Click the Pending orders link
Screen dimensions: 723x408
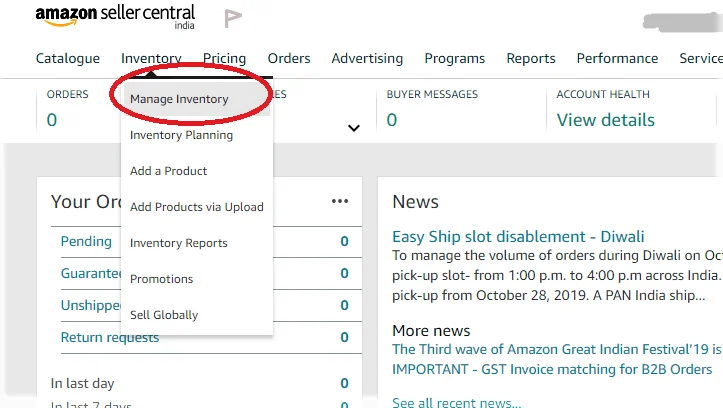86,241
